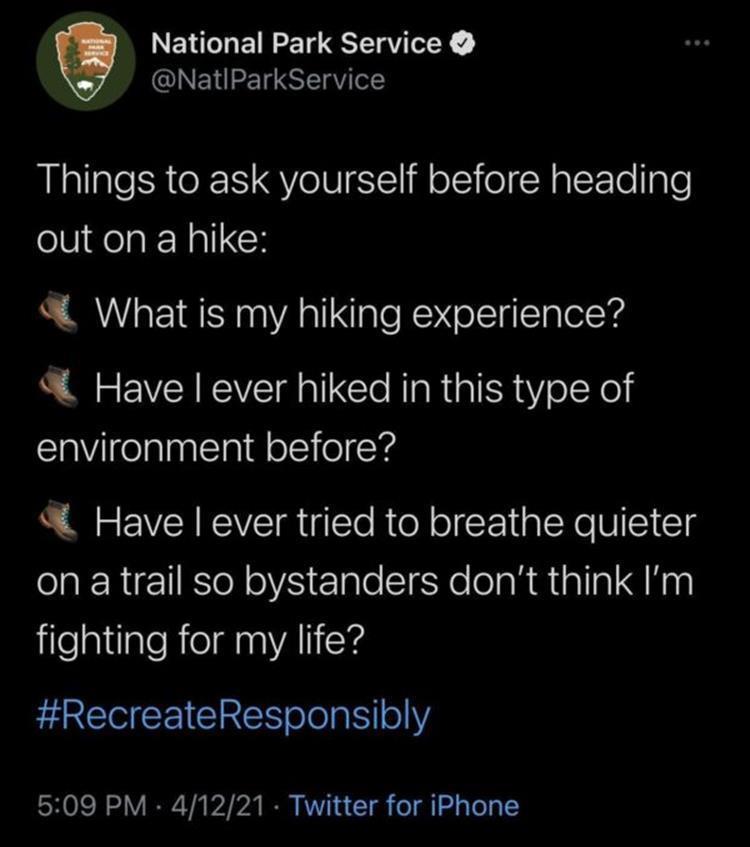Select the @NatlParkService handle

click(x=266, y=80)
